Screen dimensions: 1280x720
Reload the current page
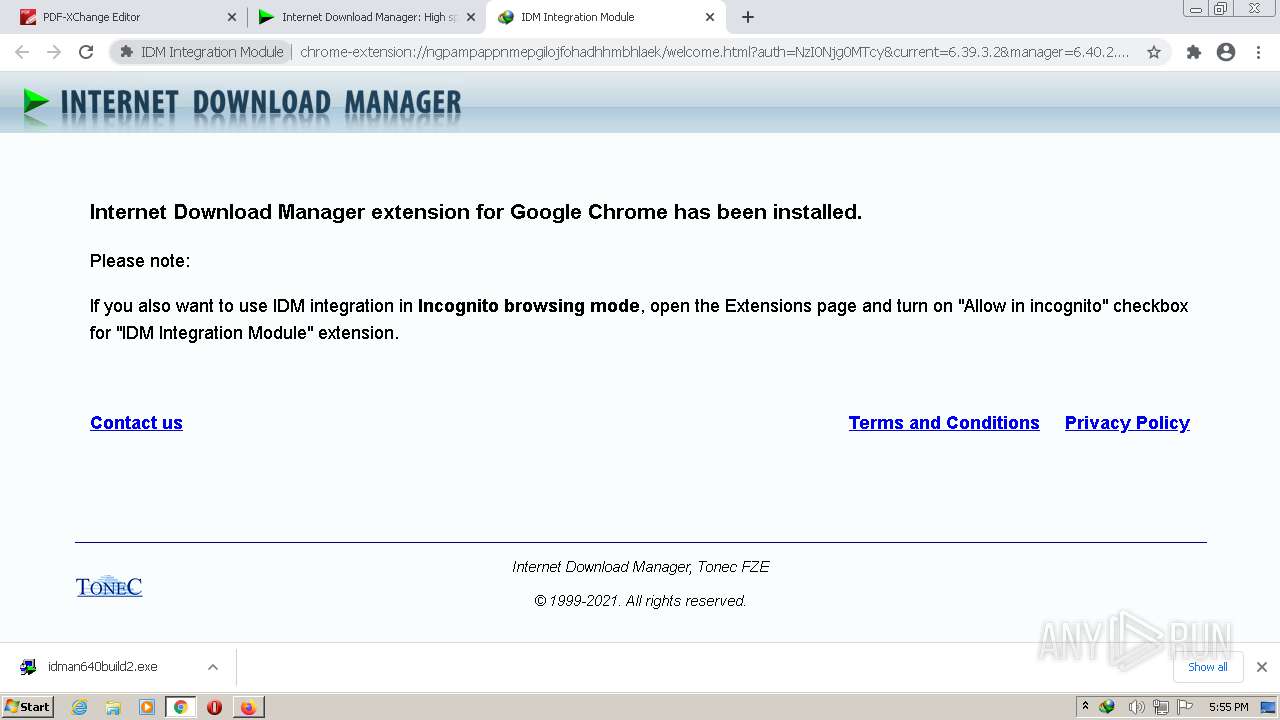86,52
